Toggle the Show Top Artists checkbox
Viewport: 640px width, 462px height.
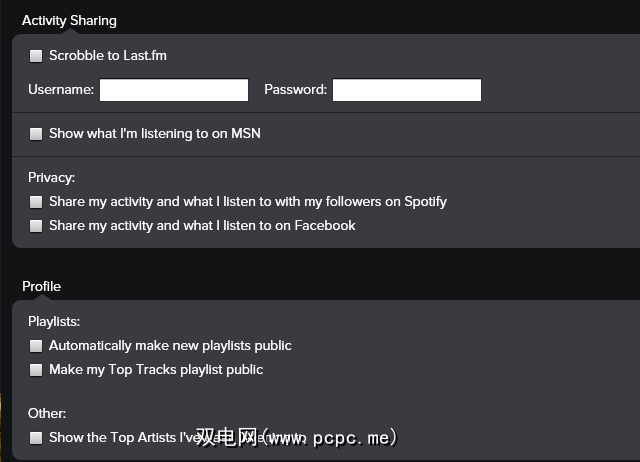click(x=36, y=437)
